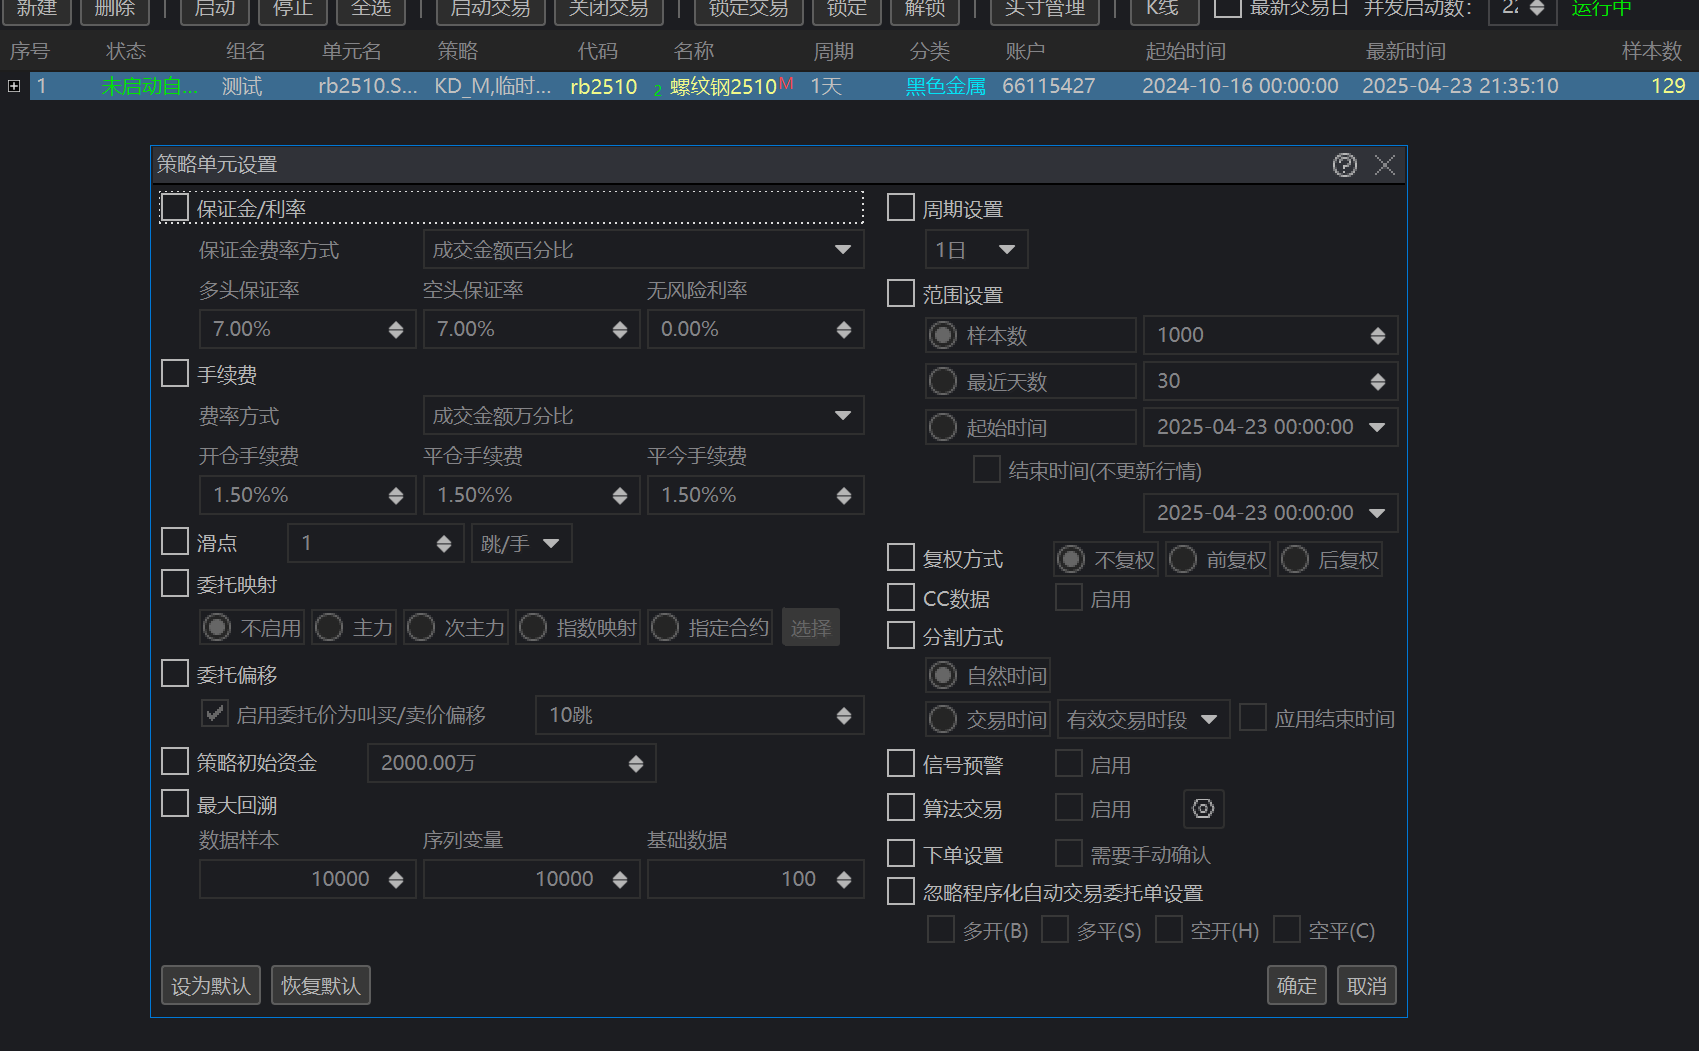Open the 跳/手 unit dropdown
This screenshot has height=1051, width=1699.
[x=520, y=544]
